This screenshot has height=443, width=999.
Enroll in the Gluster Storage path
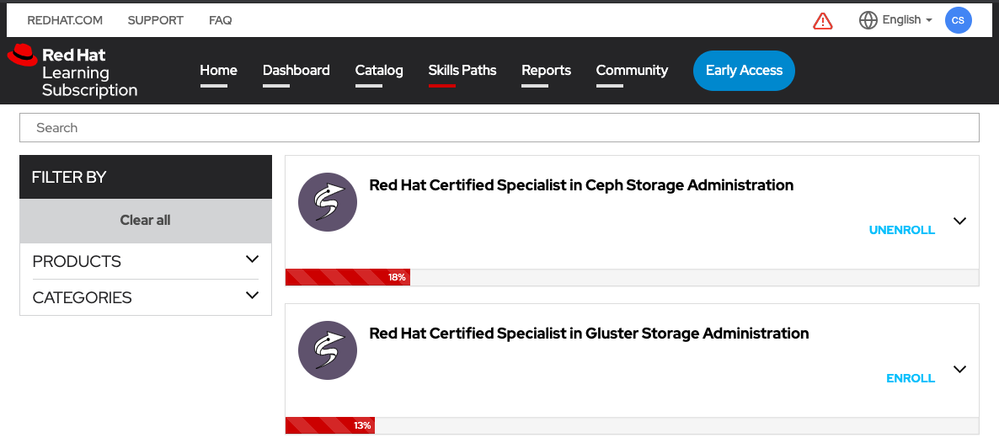(910, 378)
